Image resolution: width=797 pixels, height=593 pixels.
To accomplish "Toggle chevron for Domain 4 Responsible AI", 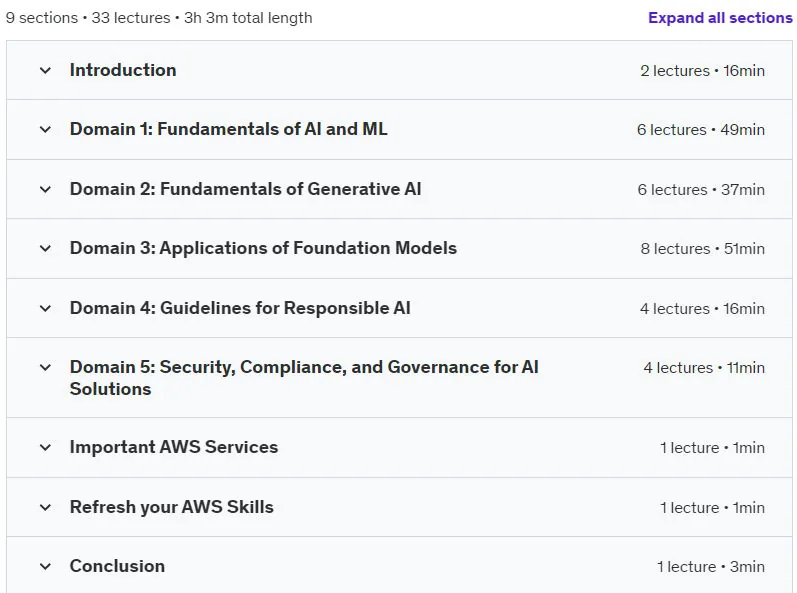I will (x=45, y=308).
